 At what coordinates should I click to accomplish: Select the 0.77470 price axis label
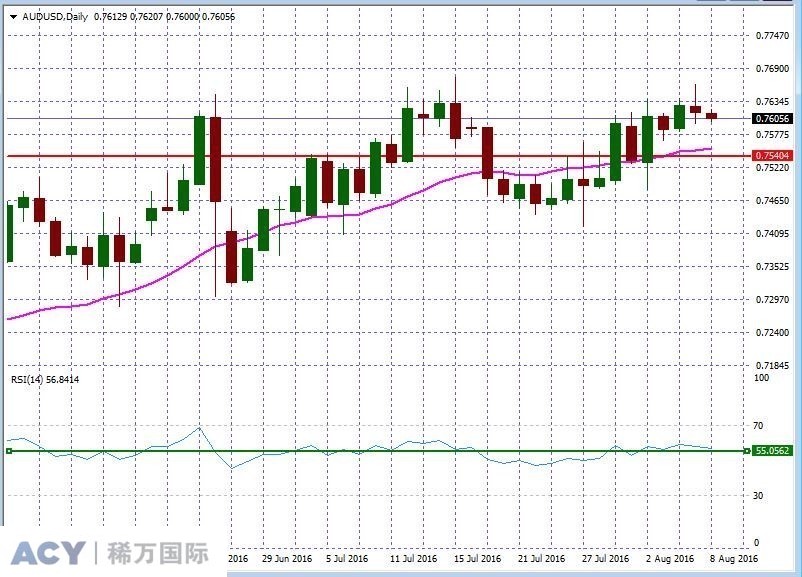772,36
